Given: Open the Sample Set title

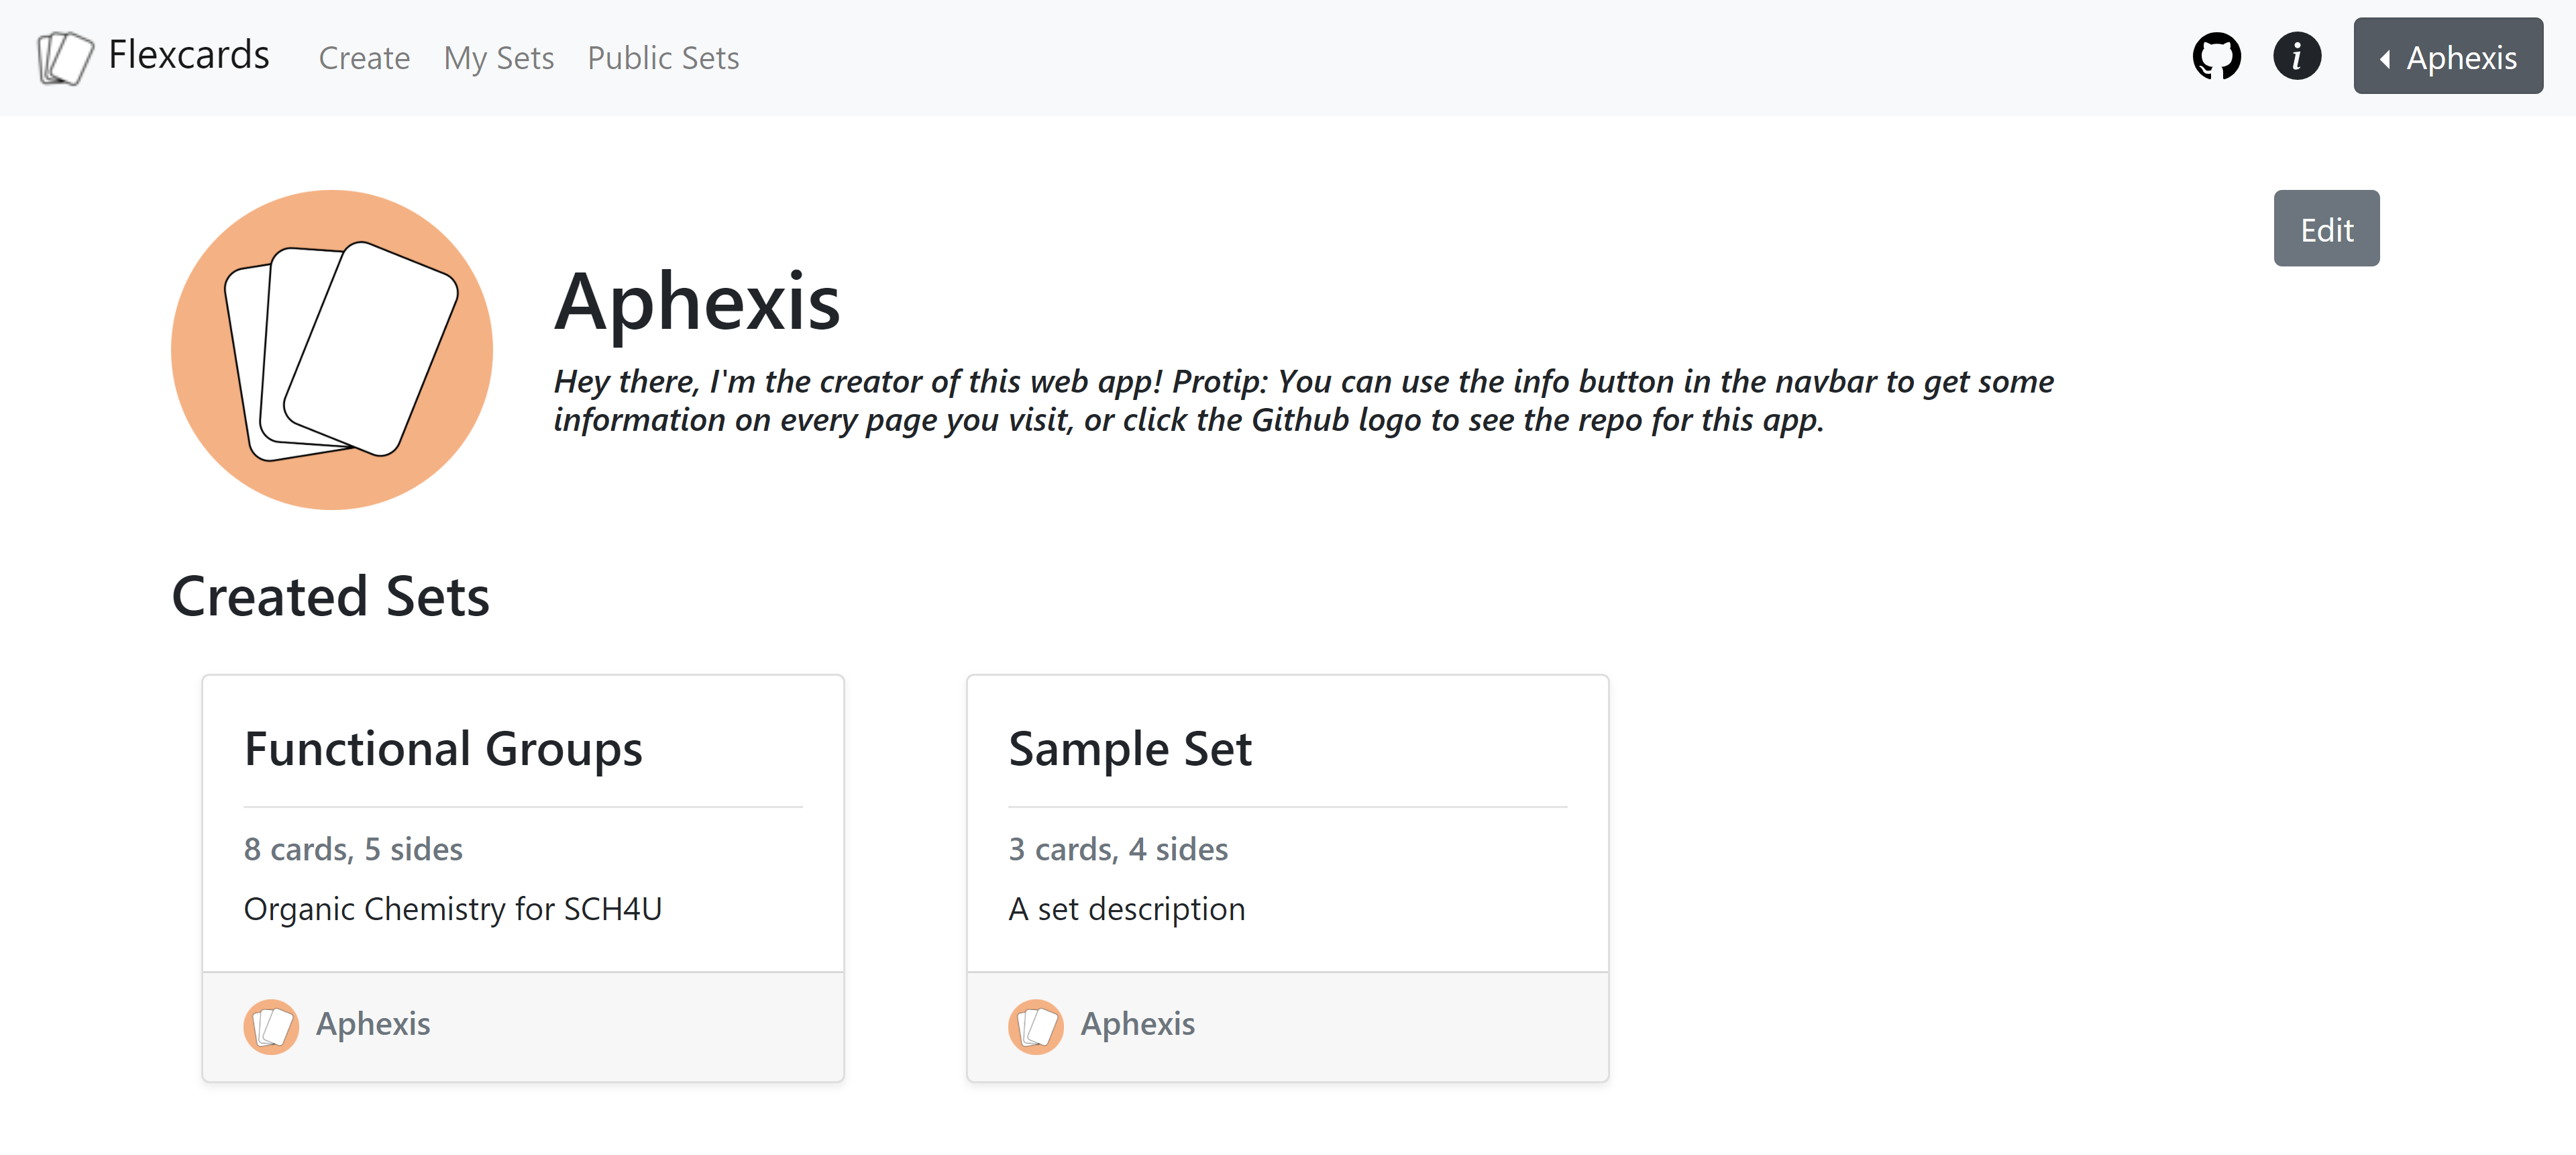Looking at the screenshot, I should [1130, 749].
